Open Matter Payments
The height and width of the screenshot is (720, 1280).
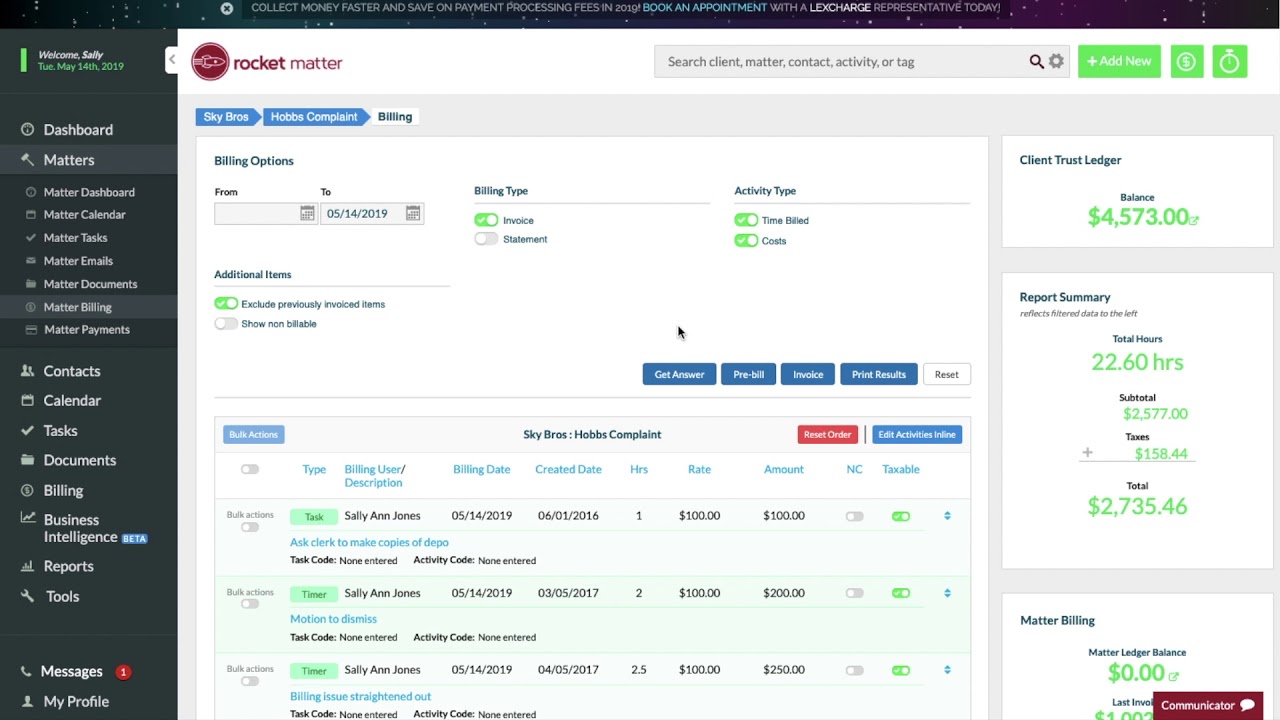(87, 329)
